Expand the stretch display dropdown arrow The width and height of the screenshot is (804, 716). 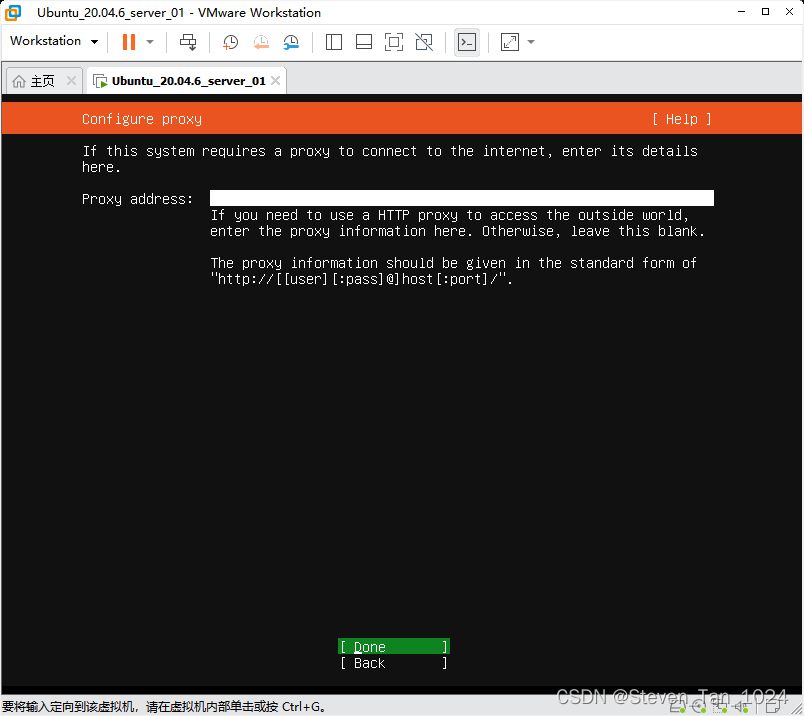(x=531, y=42)
